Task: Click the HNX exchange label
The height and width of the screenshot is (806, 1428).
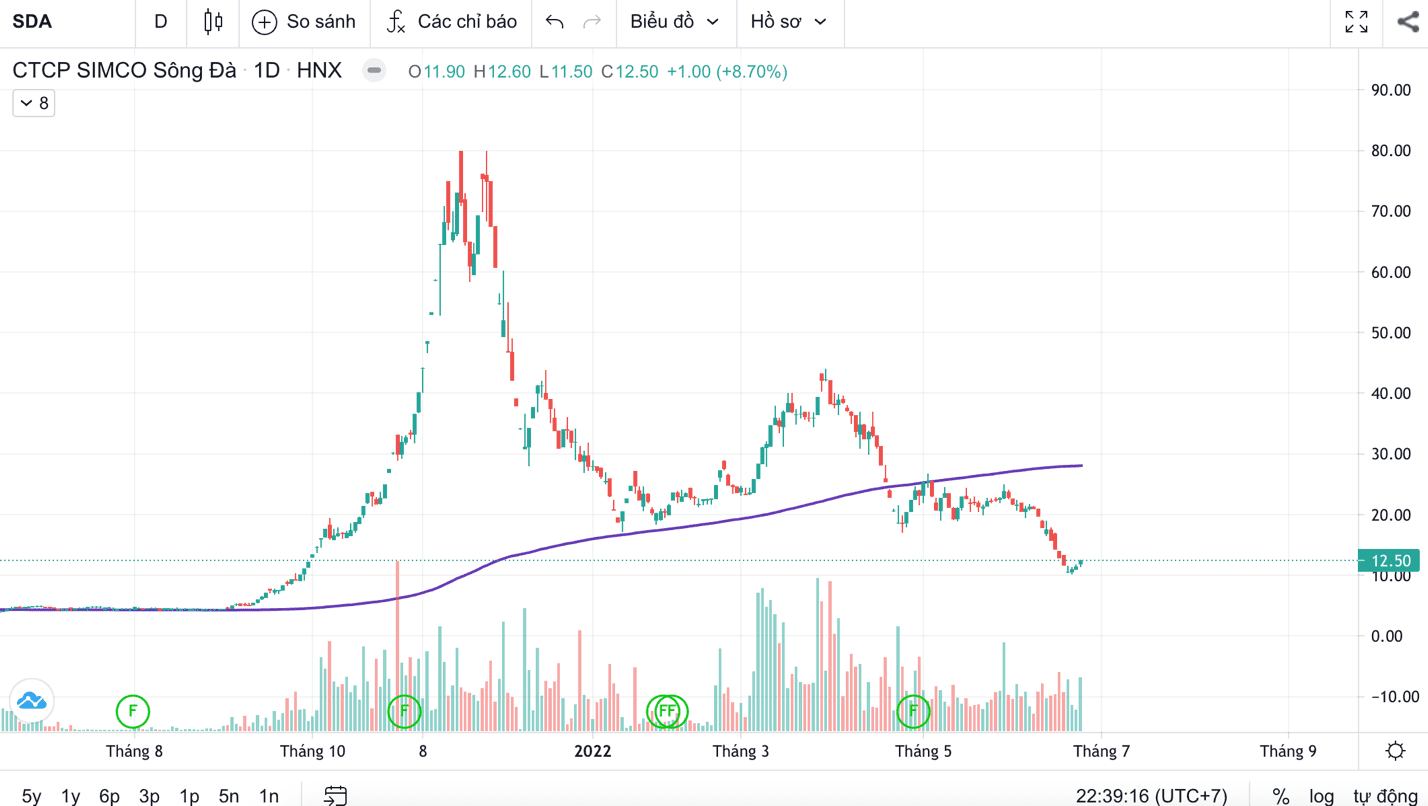Action: 319,71
